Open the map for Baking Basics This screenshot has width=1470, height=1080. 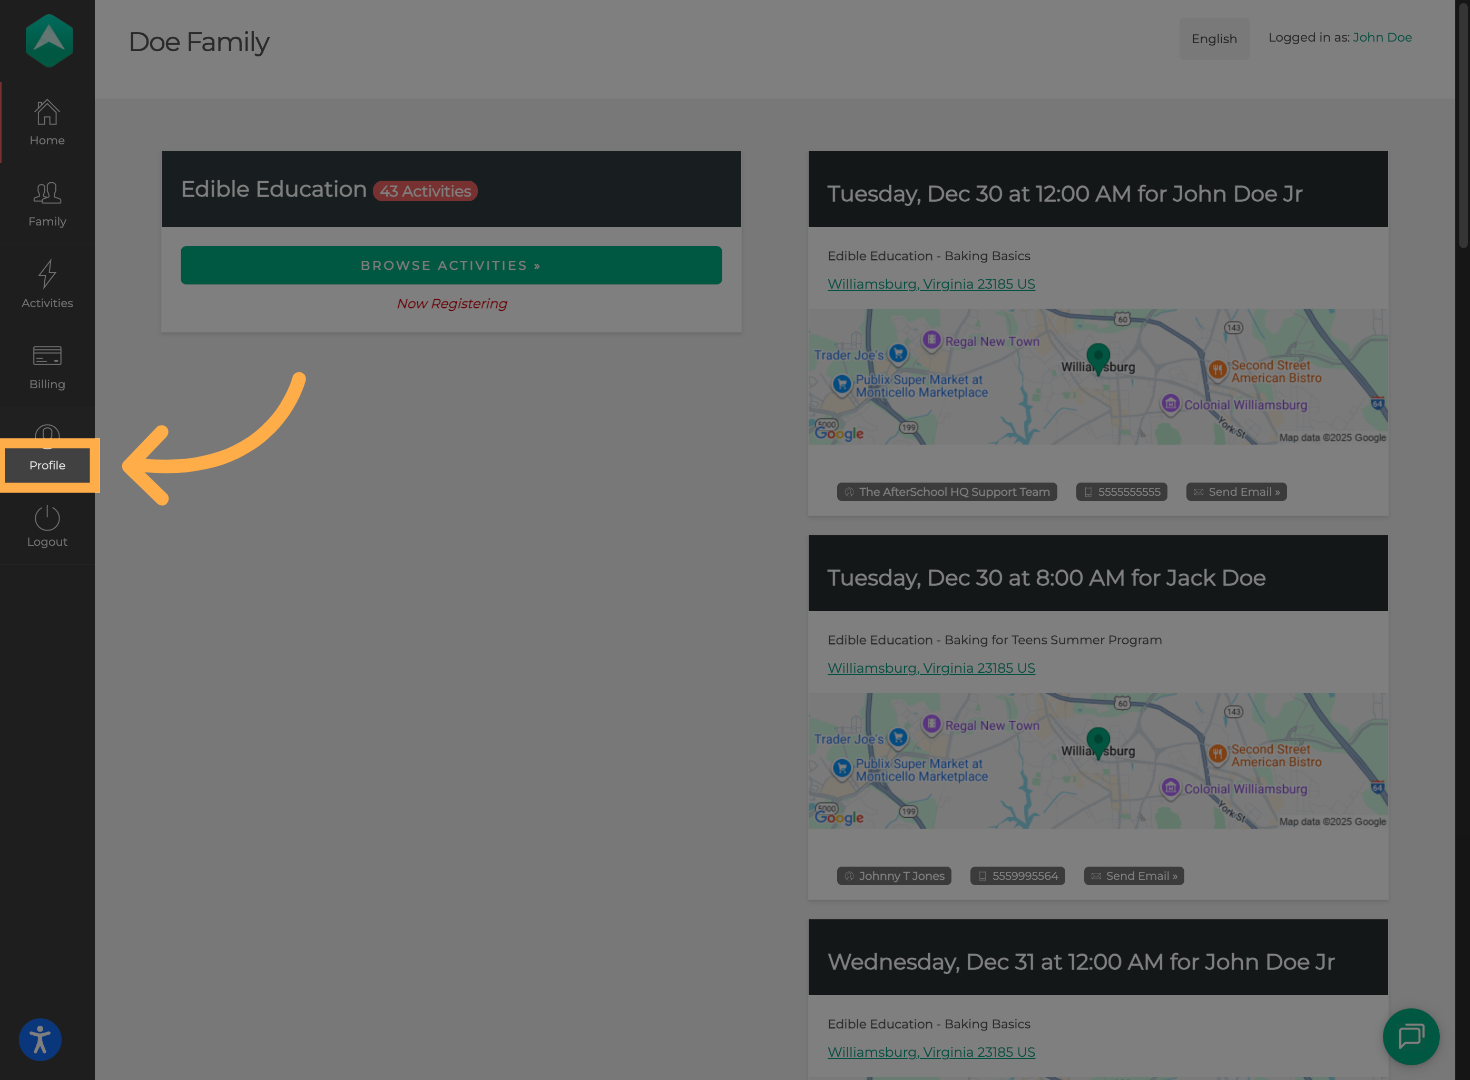coord(1097,376)
